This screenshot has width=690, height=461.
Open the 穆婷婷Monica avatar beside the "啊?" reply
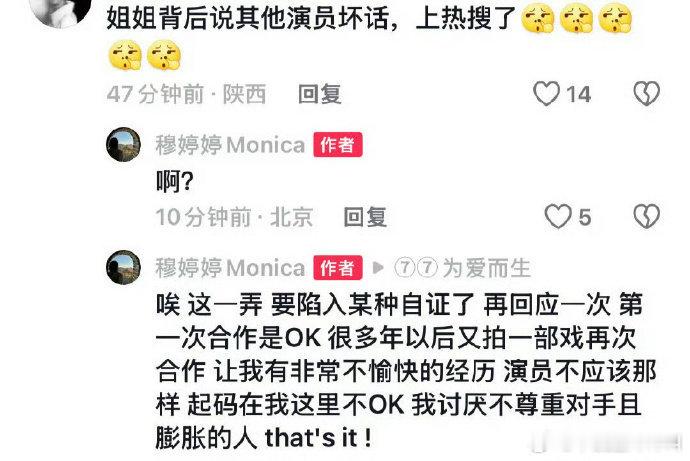[x=123, y=144]
